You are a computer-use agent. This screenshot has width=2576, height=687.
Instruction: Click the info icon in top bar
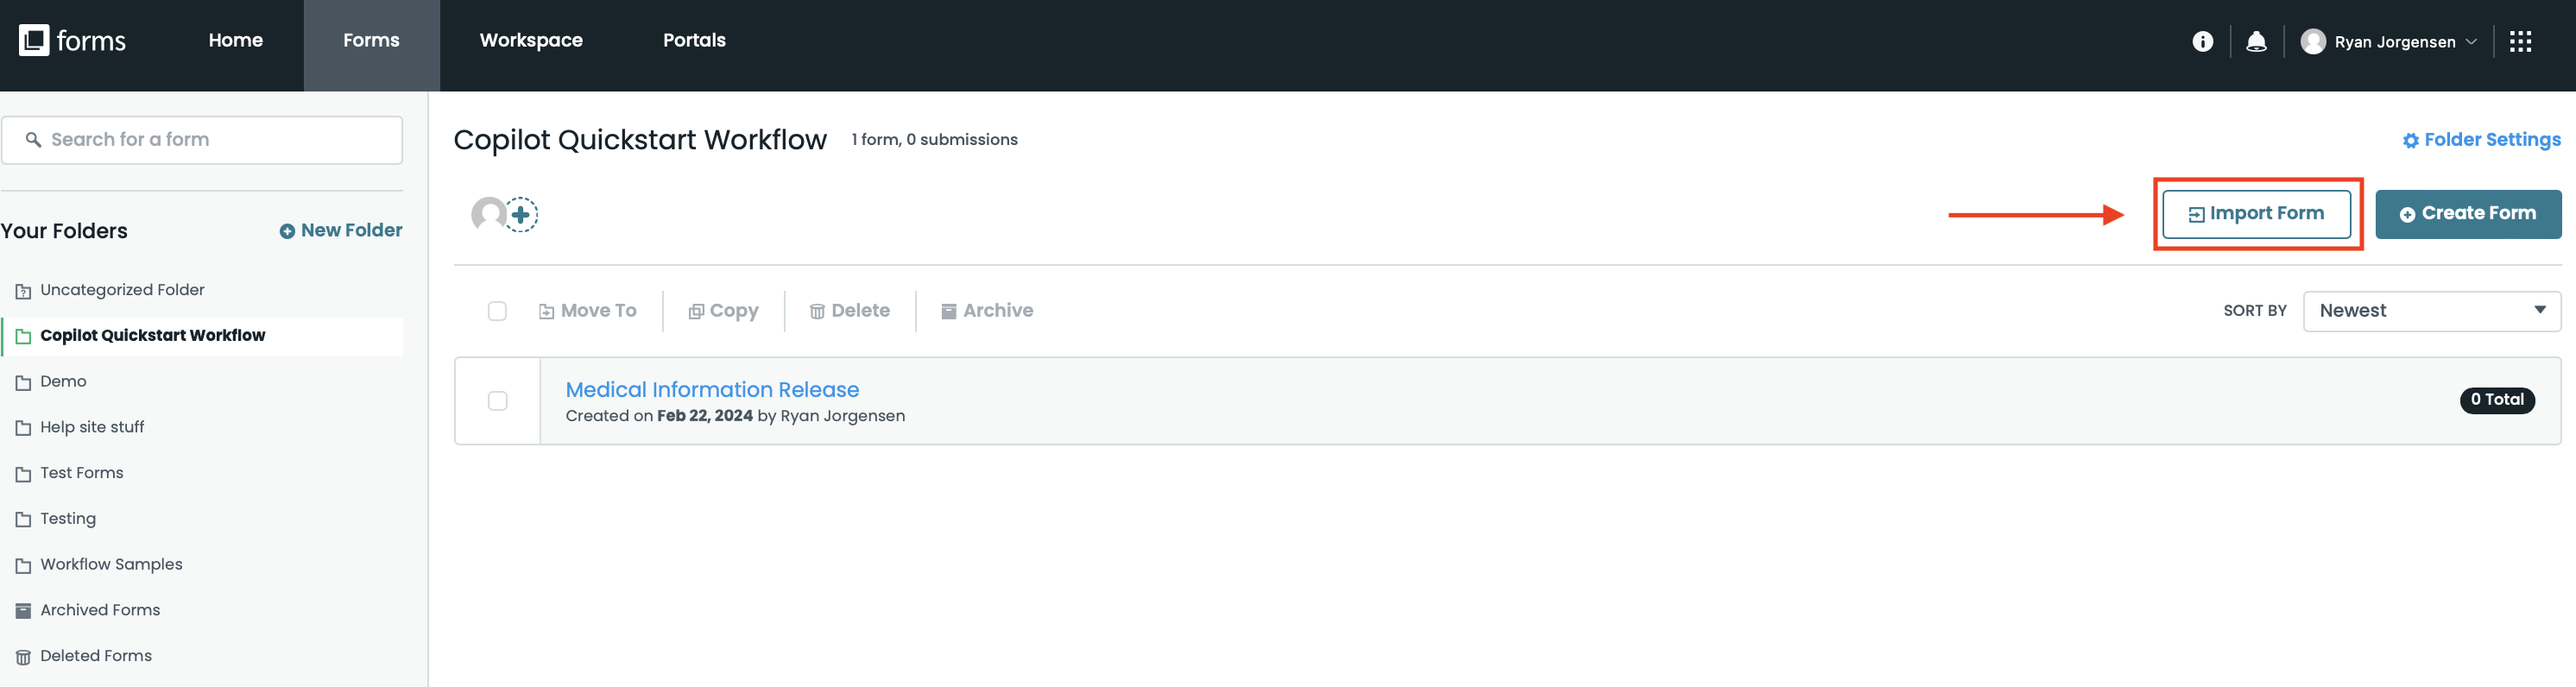(2203, 41)
